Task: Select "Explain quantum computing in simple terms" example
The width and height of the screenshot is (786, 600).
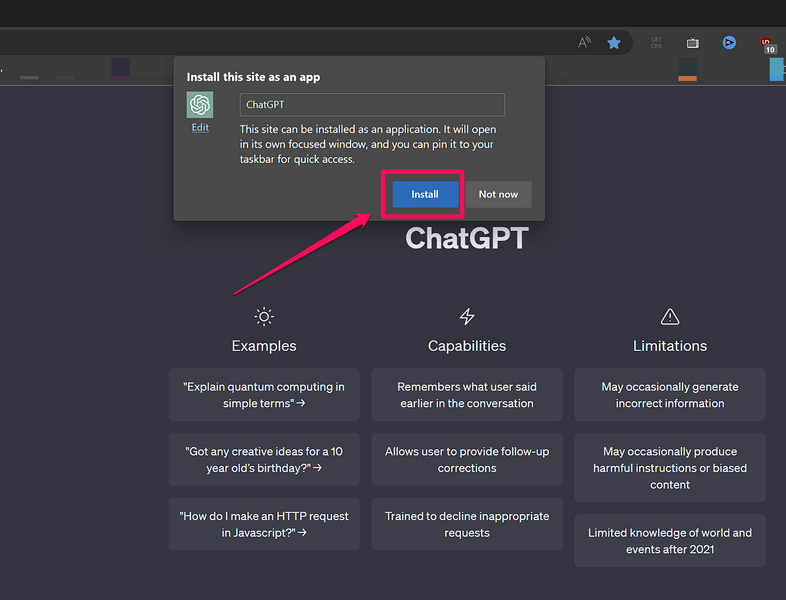Action: 264,395
